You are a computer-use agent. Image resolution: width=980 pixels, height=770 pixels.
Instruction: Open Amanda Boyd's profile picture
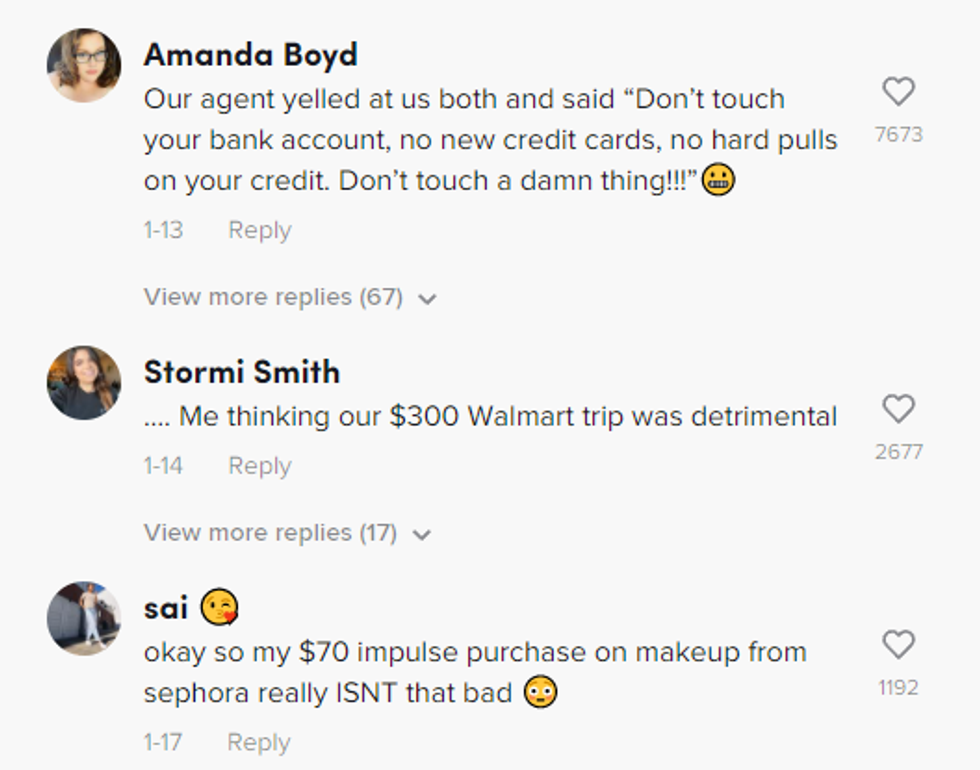pos(84,65)
